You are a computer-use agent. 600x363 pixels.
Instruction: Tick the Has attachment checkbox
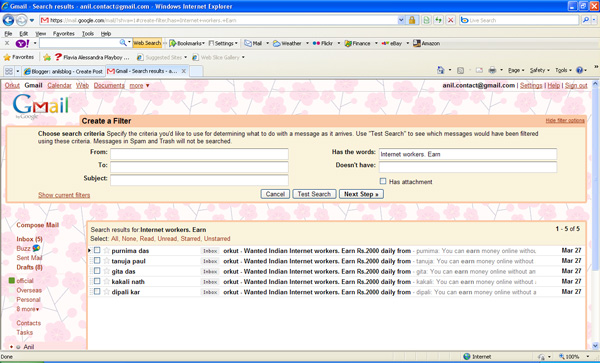[383, 181]
